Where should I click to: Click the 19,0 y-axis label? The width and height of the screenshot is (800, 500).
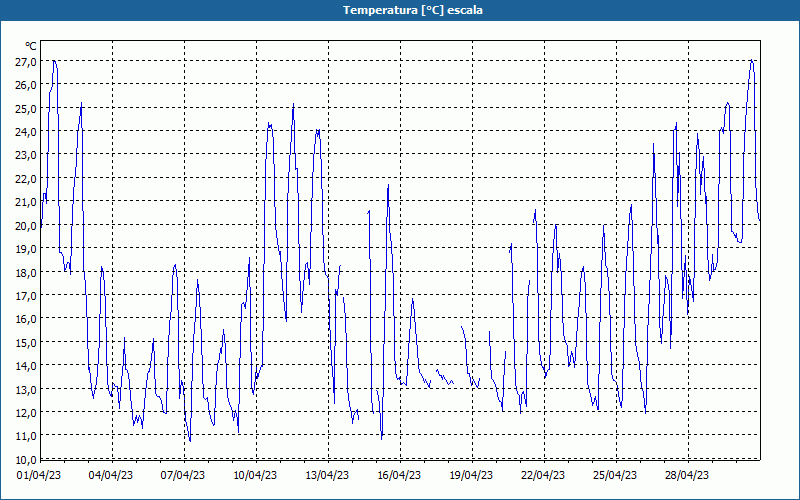pos(27,249)
